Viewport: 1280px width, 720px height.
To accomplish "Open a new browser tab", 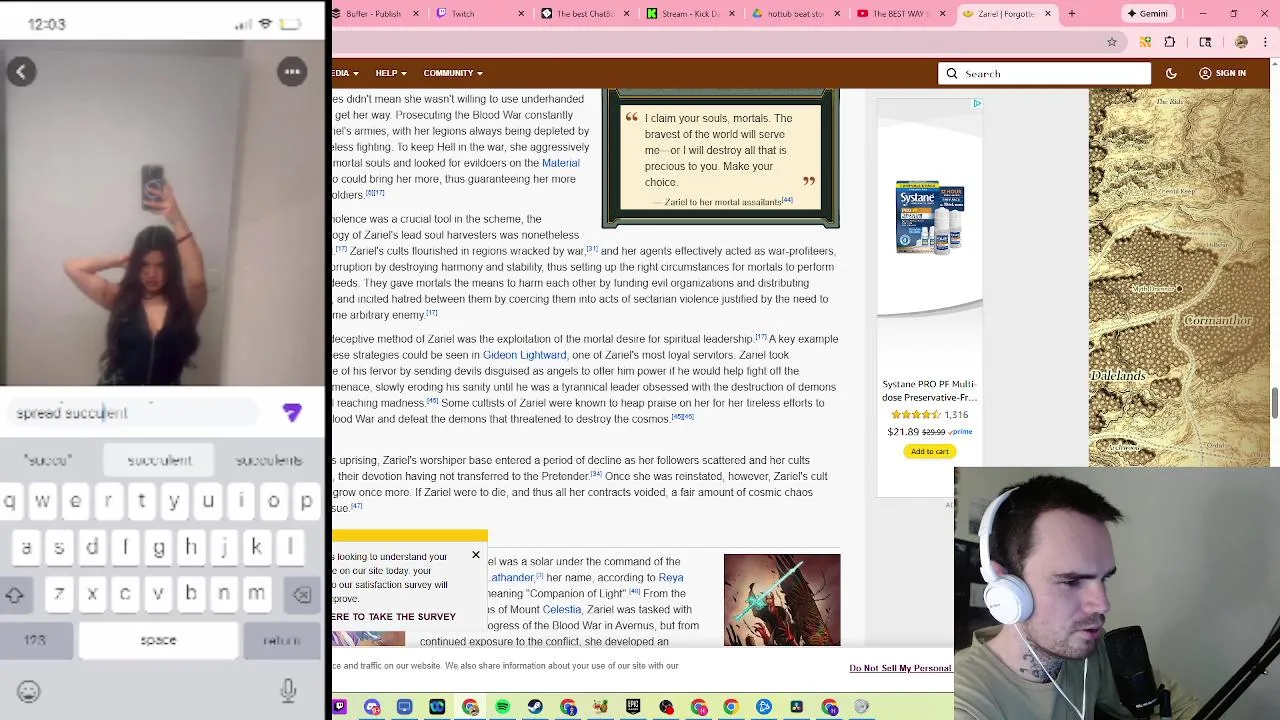I will pyautogui.click(x=1071, y=14).
